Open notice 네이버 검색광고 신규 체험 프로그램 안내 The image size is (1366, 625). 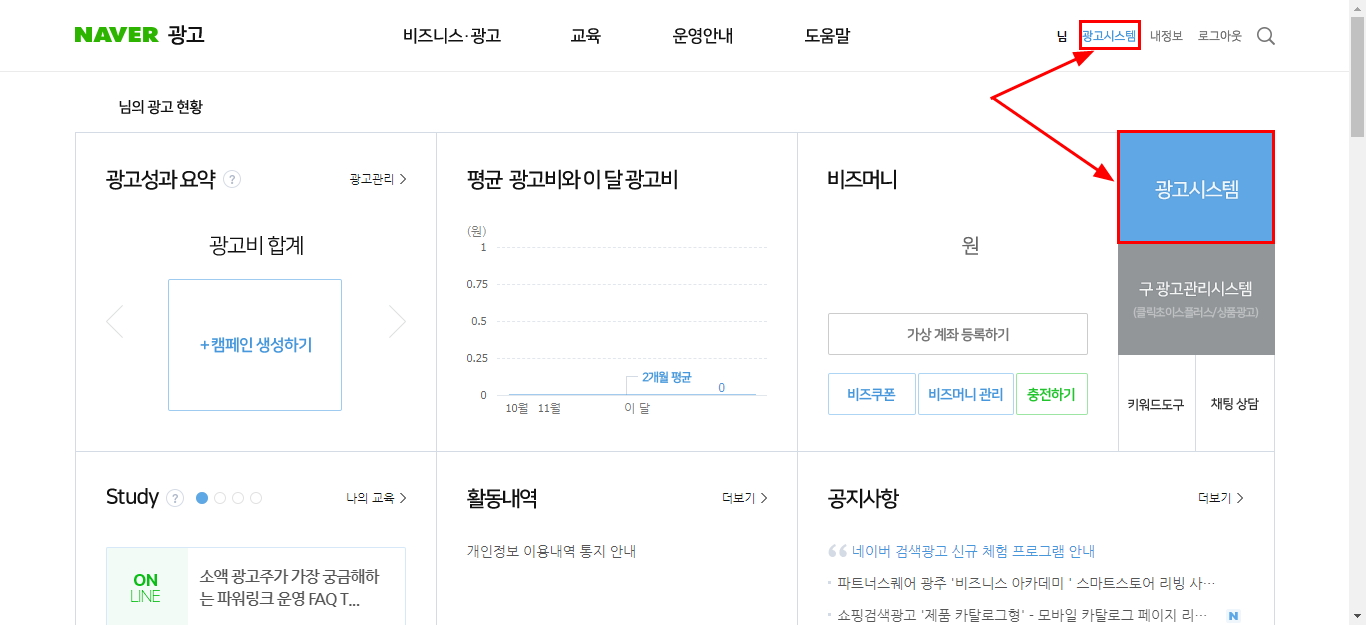(973, 551)
